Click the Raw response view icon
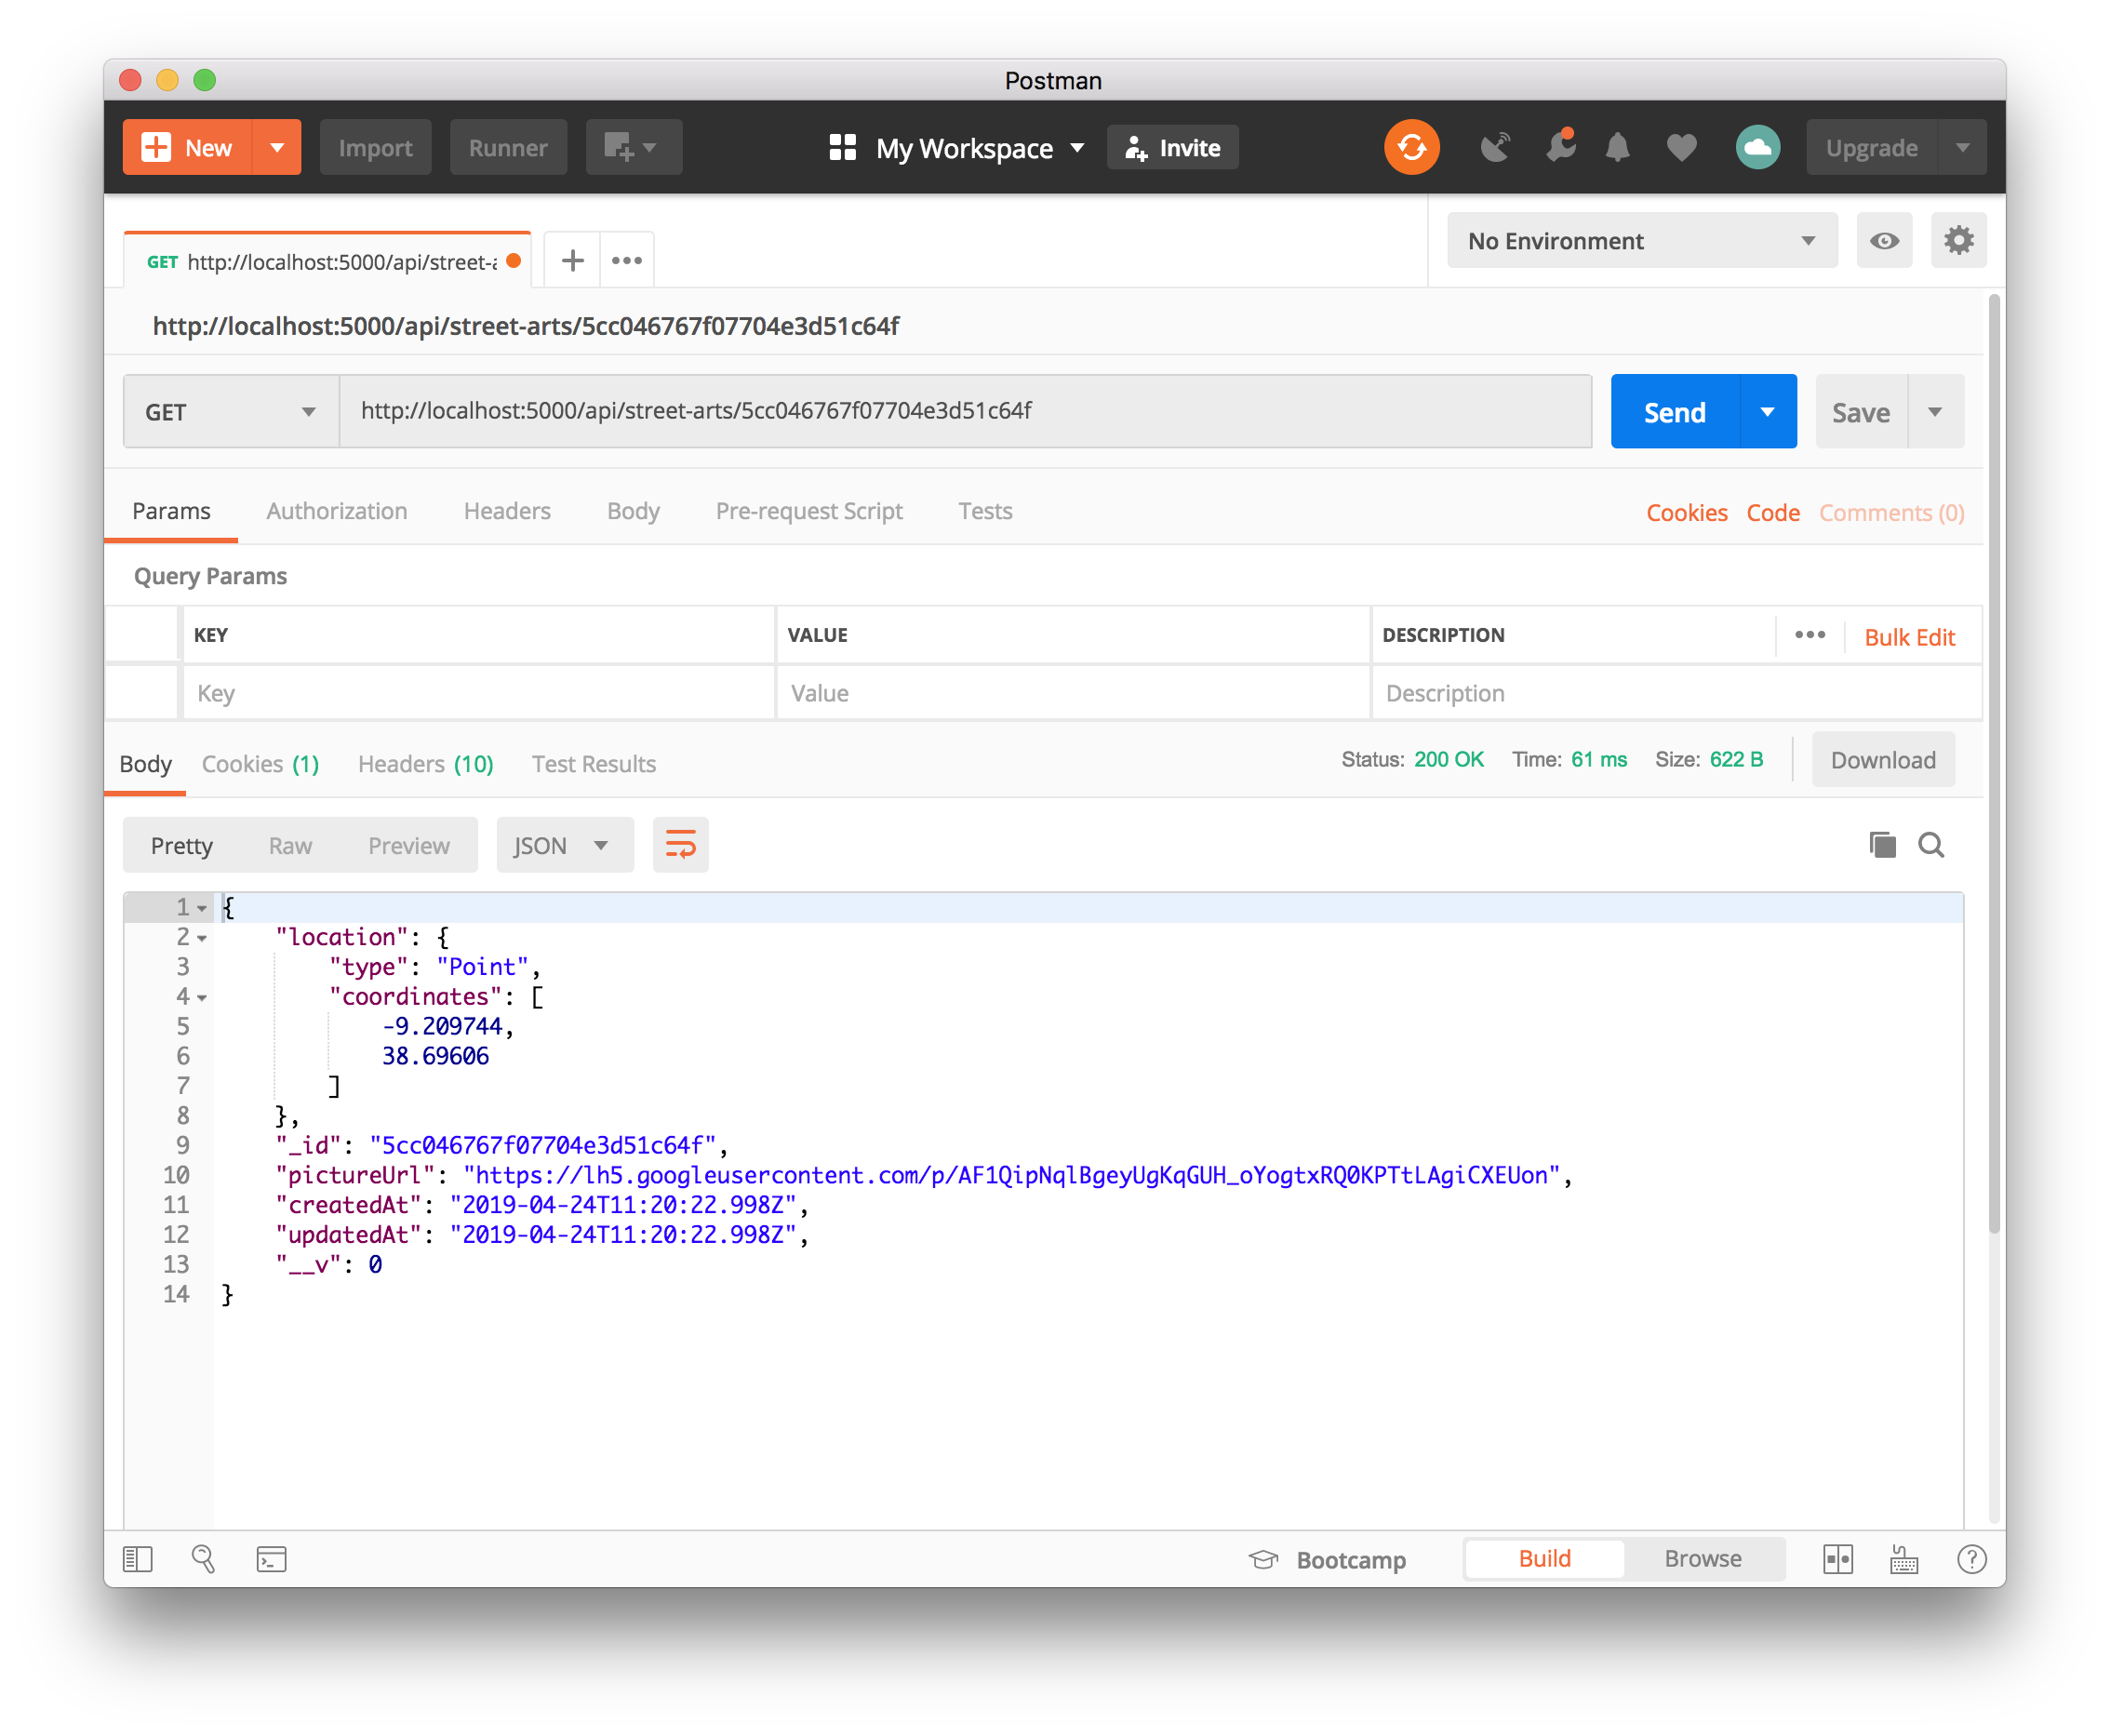The width and height of the screenshot is (2110, 1736). pos(289,845)
